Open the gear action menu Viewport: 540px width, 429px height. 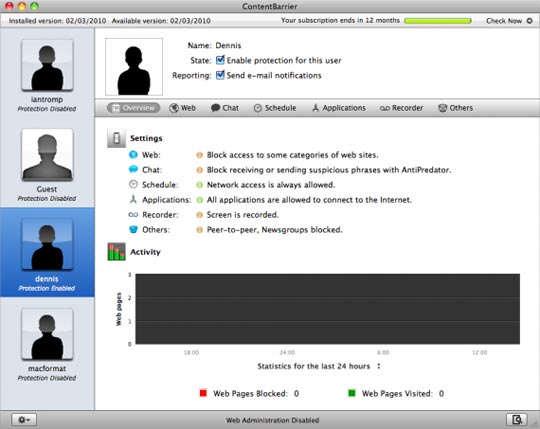24,420
